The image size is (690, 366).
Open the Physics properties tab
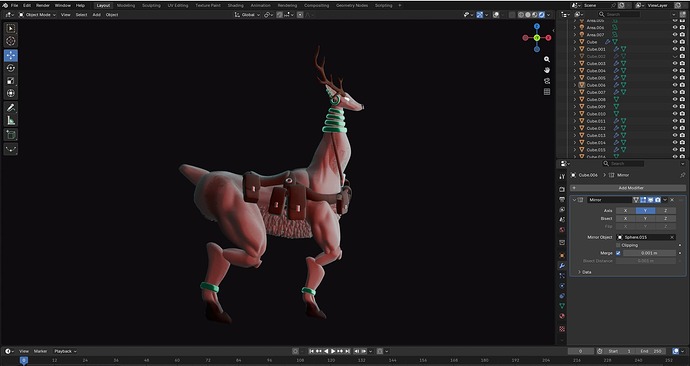coord(562,286)
